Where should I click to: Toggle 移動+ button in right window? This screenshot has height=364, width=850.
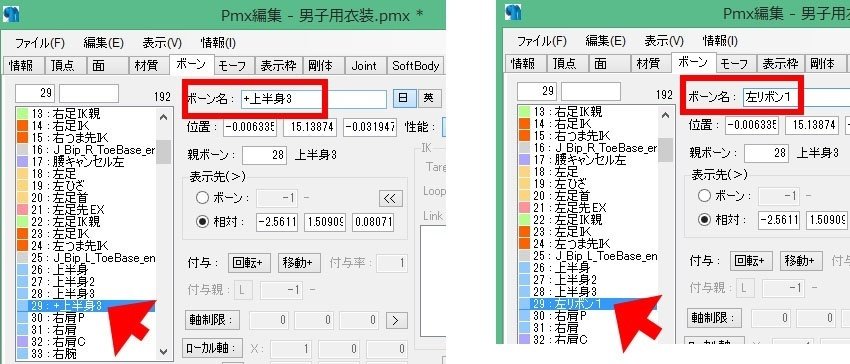(x=801, y=260)
